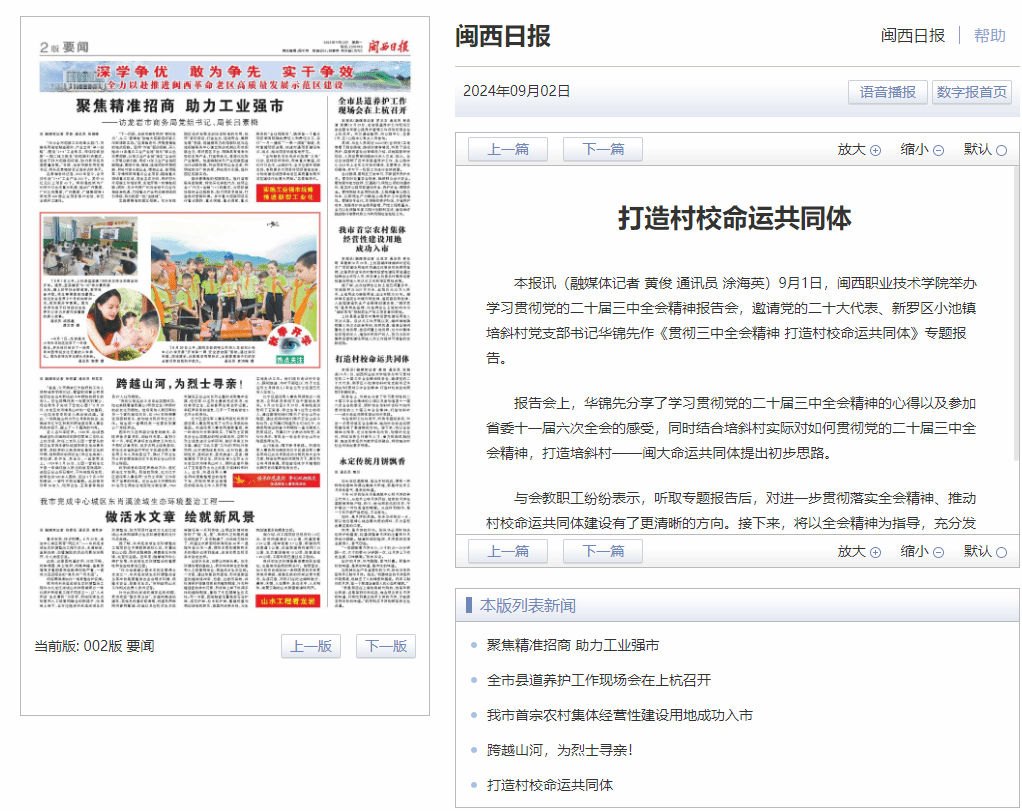Click the 闽西日报 link beside 帮助
This screenshot has height=811, width=1022.
[x=912, y=35]
